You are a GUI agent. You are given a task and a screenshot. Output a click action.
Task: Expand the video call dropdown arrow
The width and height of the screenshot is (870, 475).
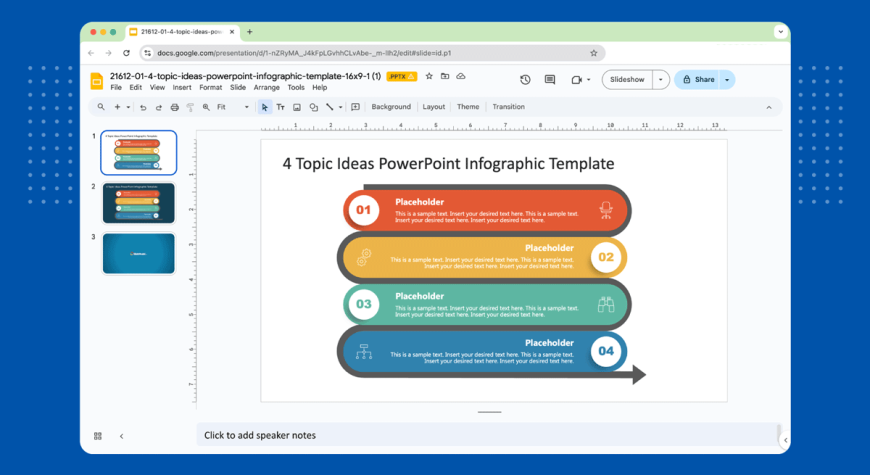(589, 80)
